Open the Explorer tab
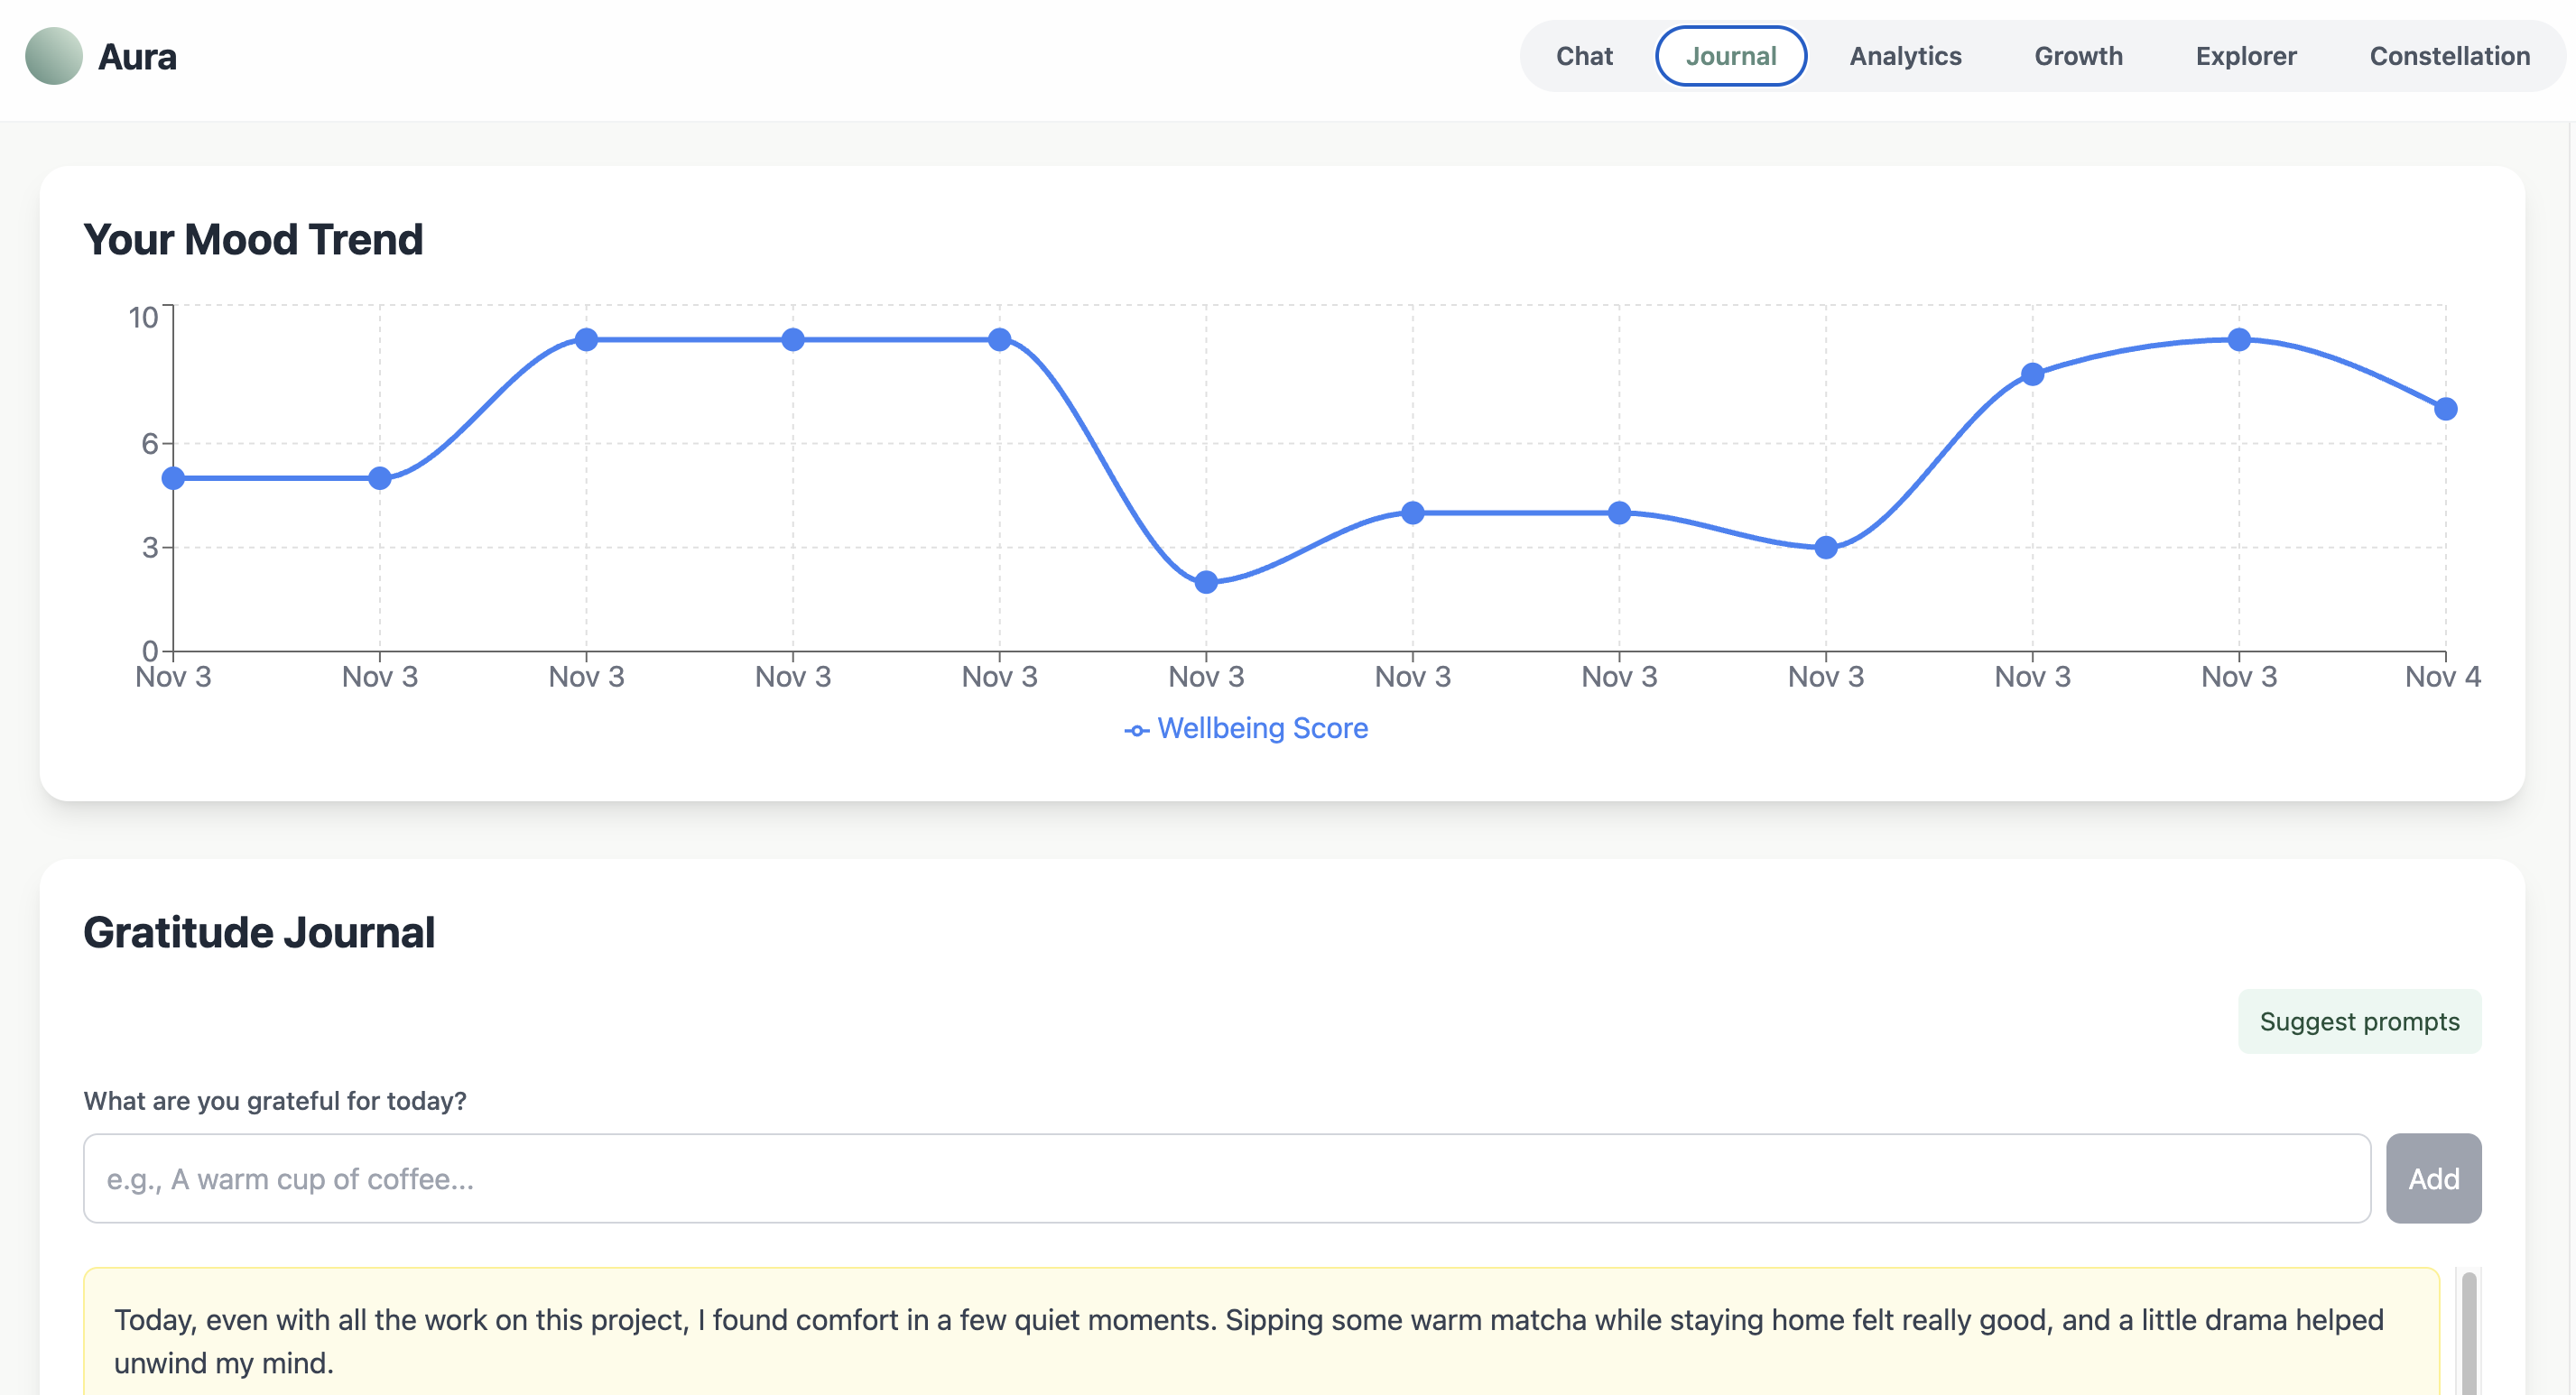Image resolution: width=2576 pixels, height=1395 pixels. (2245, 56)
